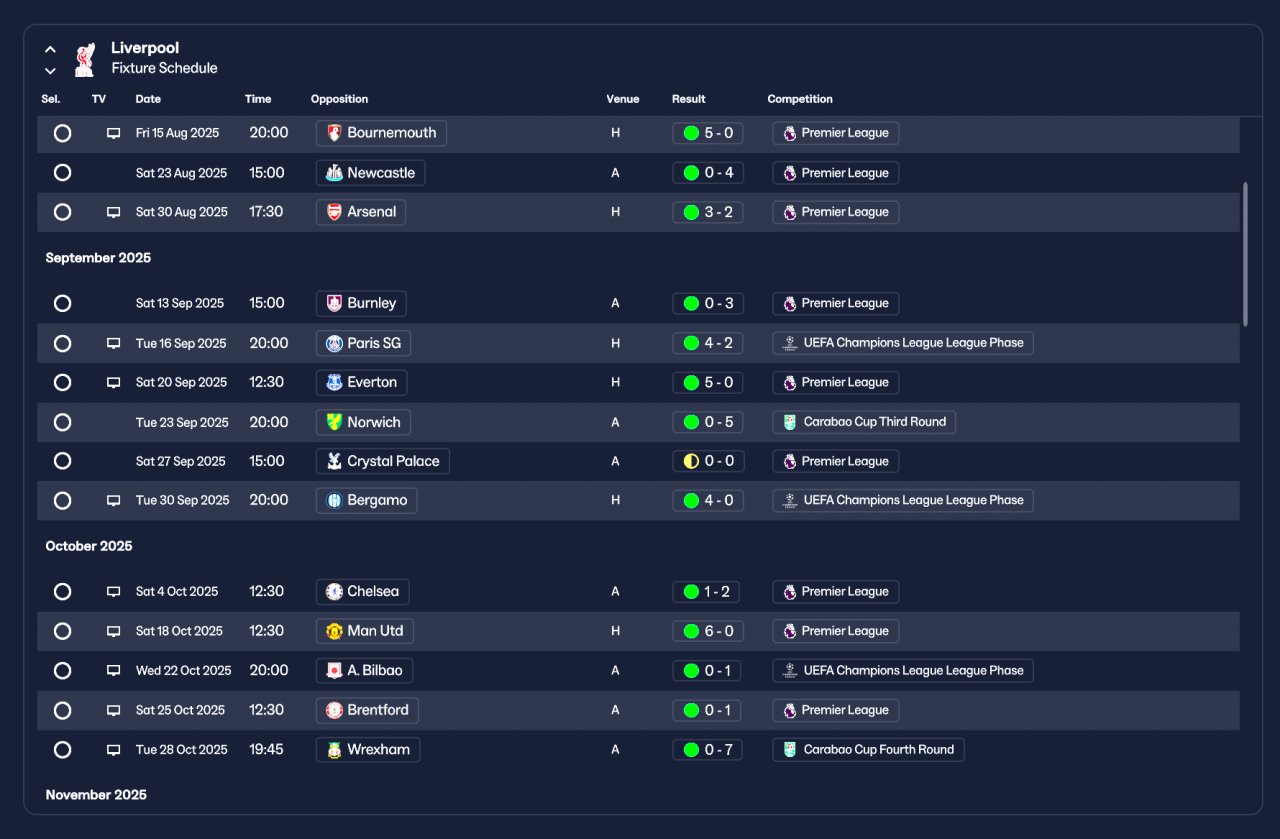Click the TV icon on Bournemouth fixture row
Screen dimensions: 1280x839
pyautogui.click(x=114, y=133)
